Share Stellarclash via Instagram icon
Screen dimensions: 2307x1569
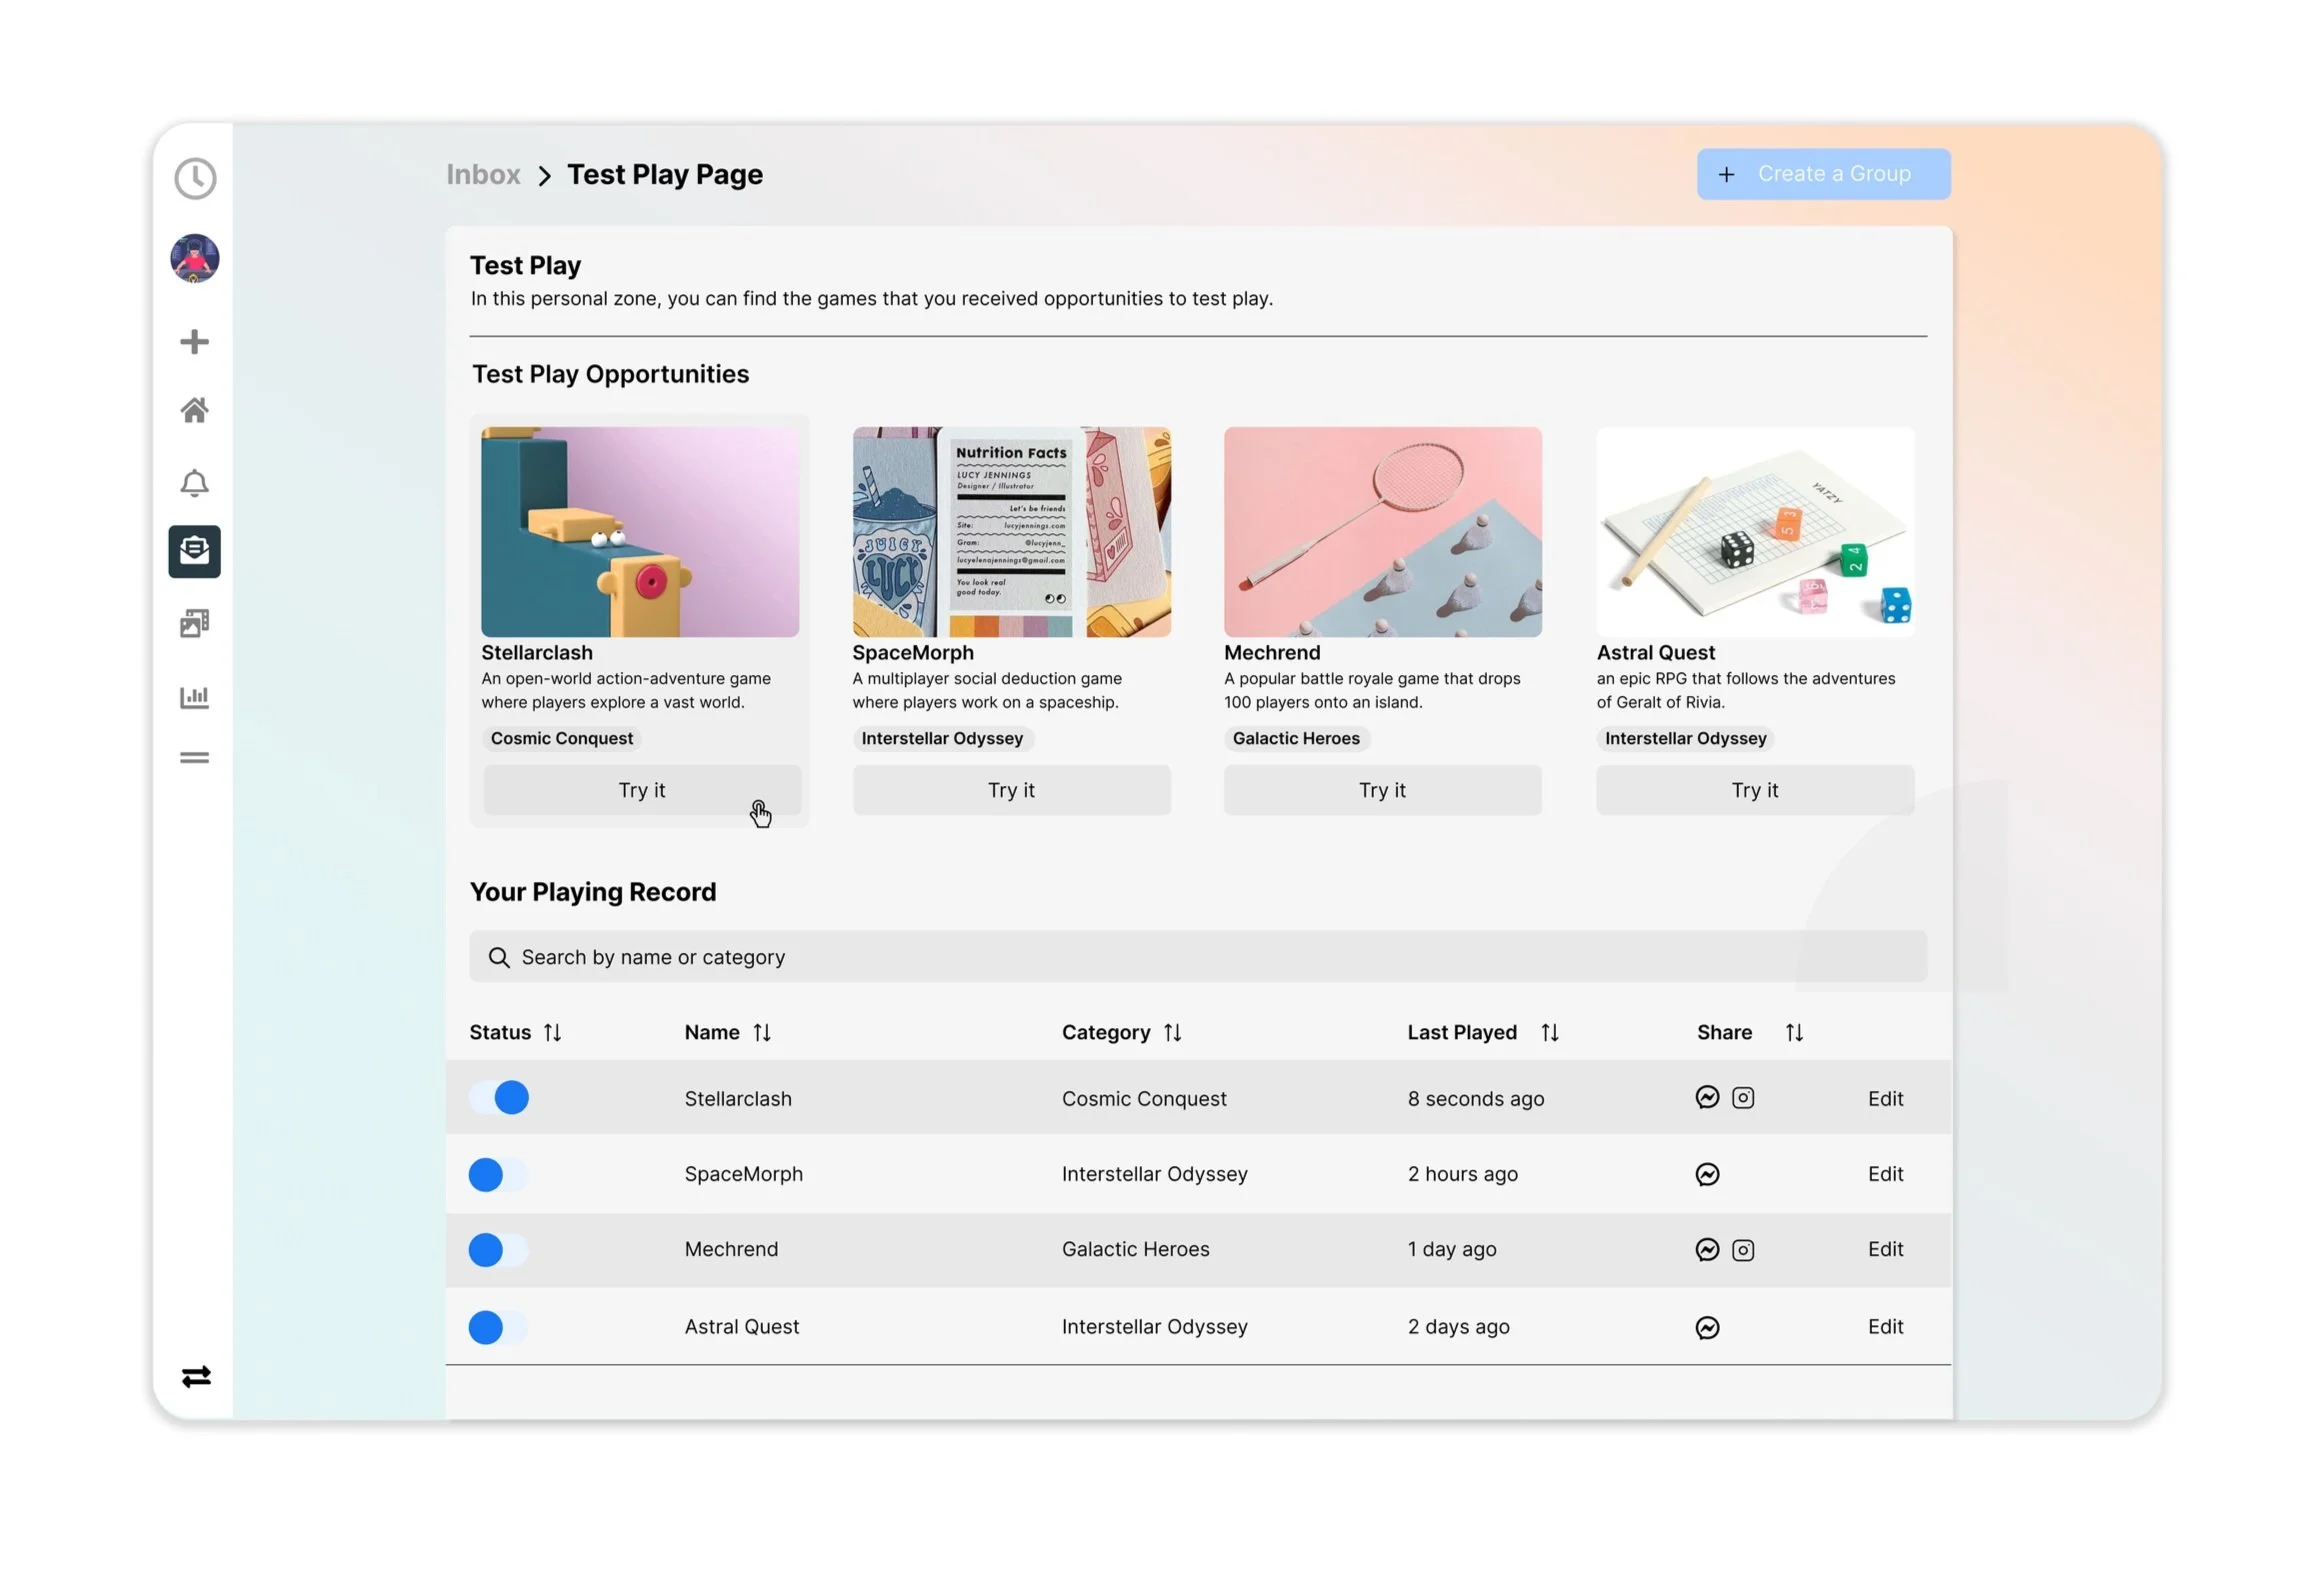point(1742,1098)
